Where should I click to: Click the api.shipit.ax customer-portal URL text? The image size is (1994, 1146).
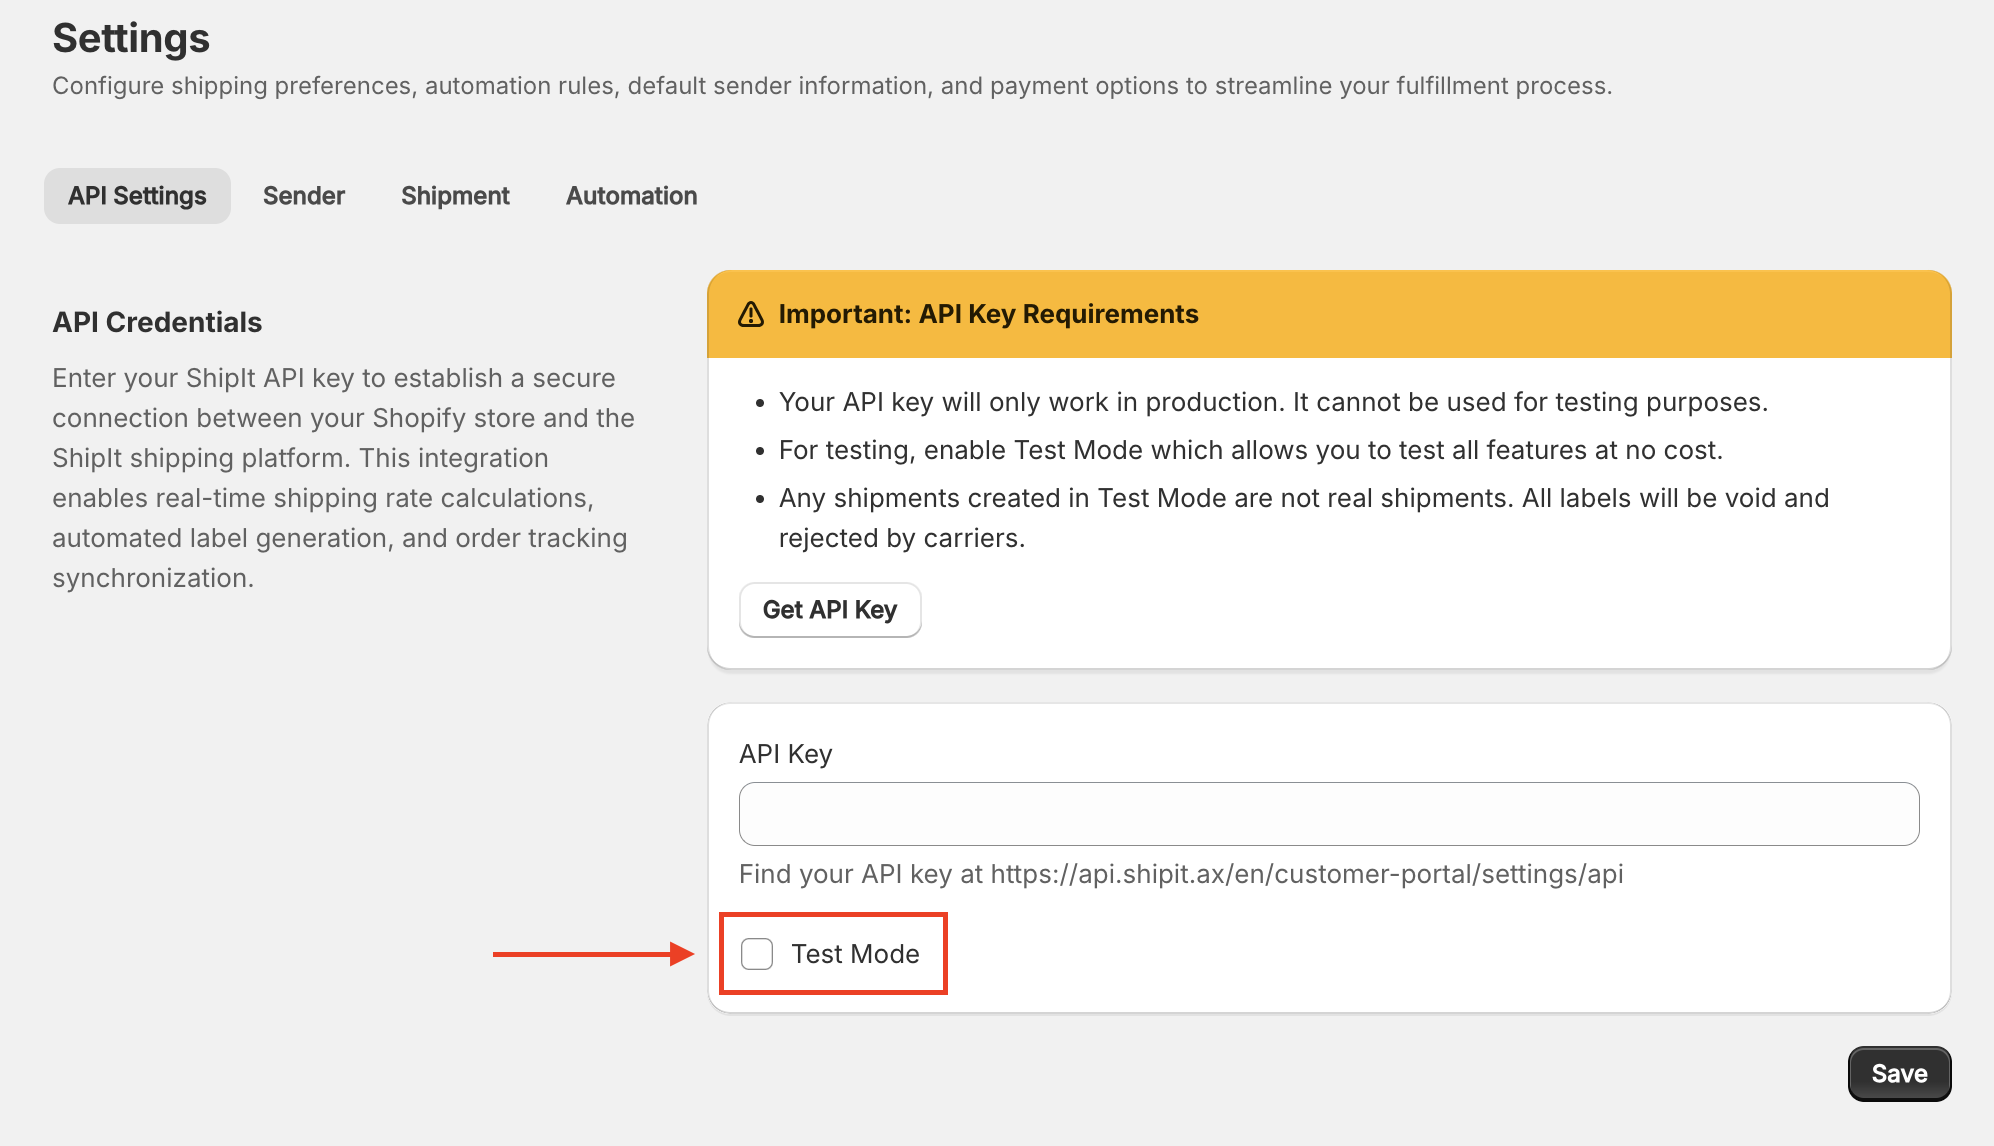pyautogui.click(x=1306, y=874)
